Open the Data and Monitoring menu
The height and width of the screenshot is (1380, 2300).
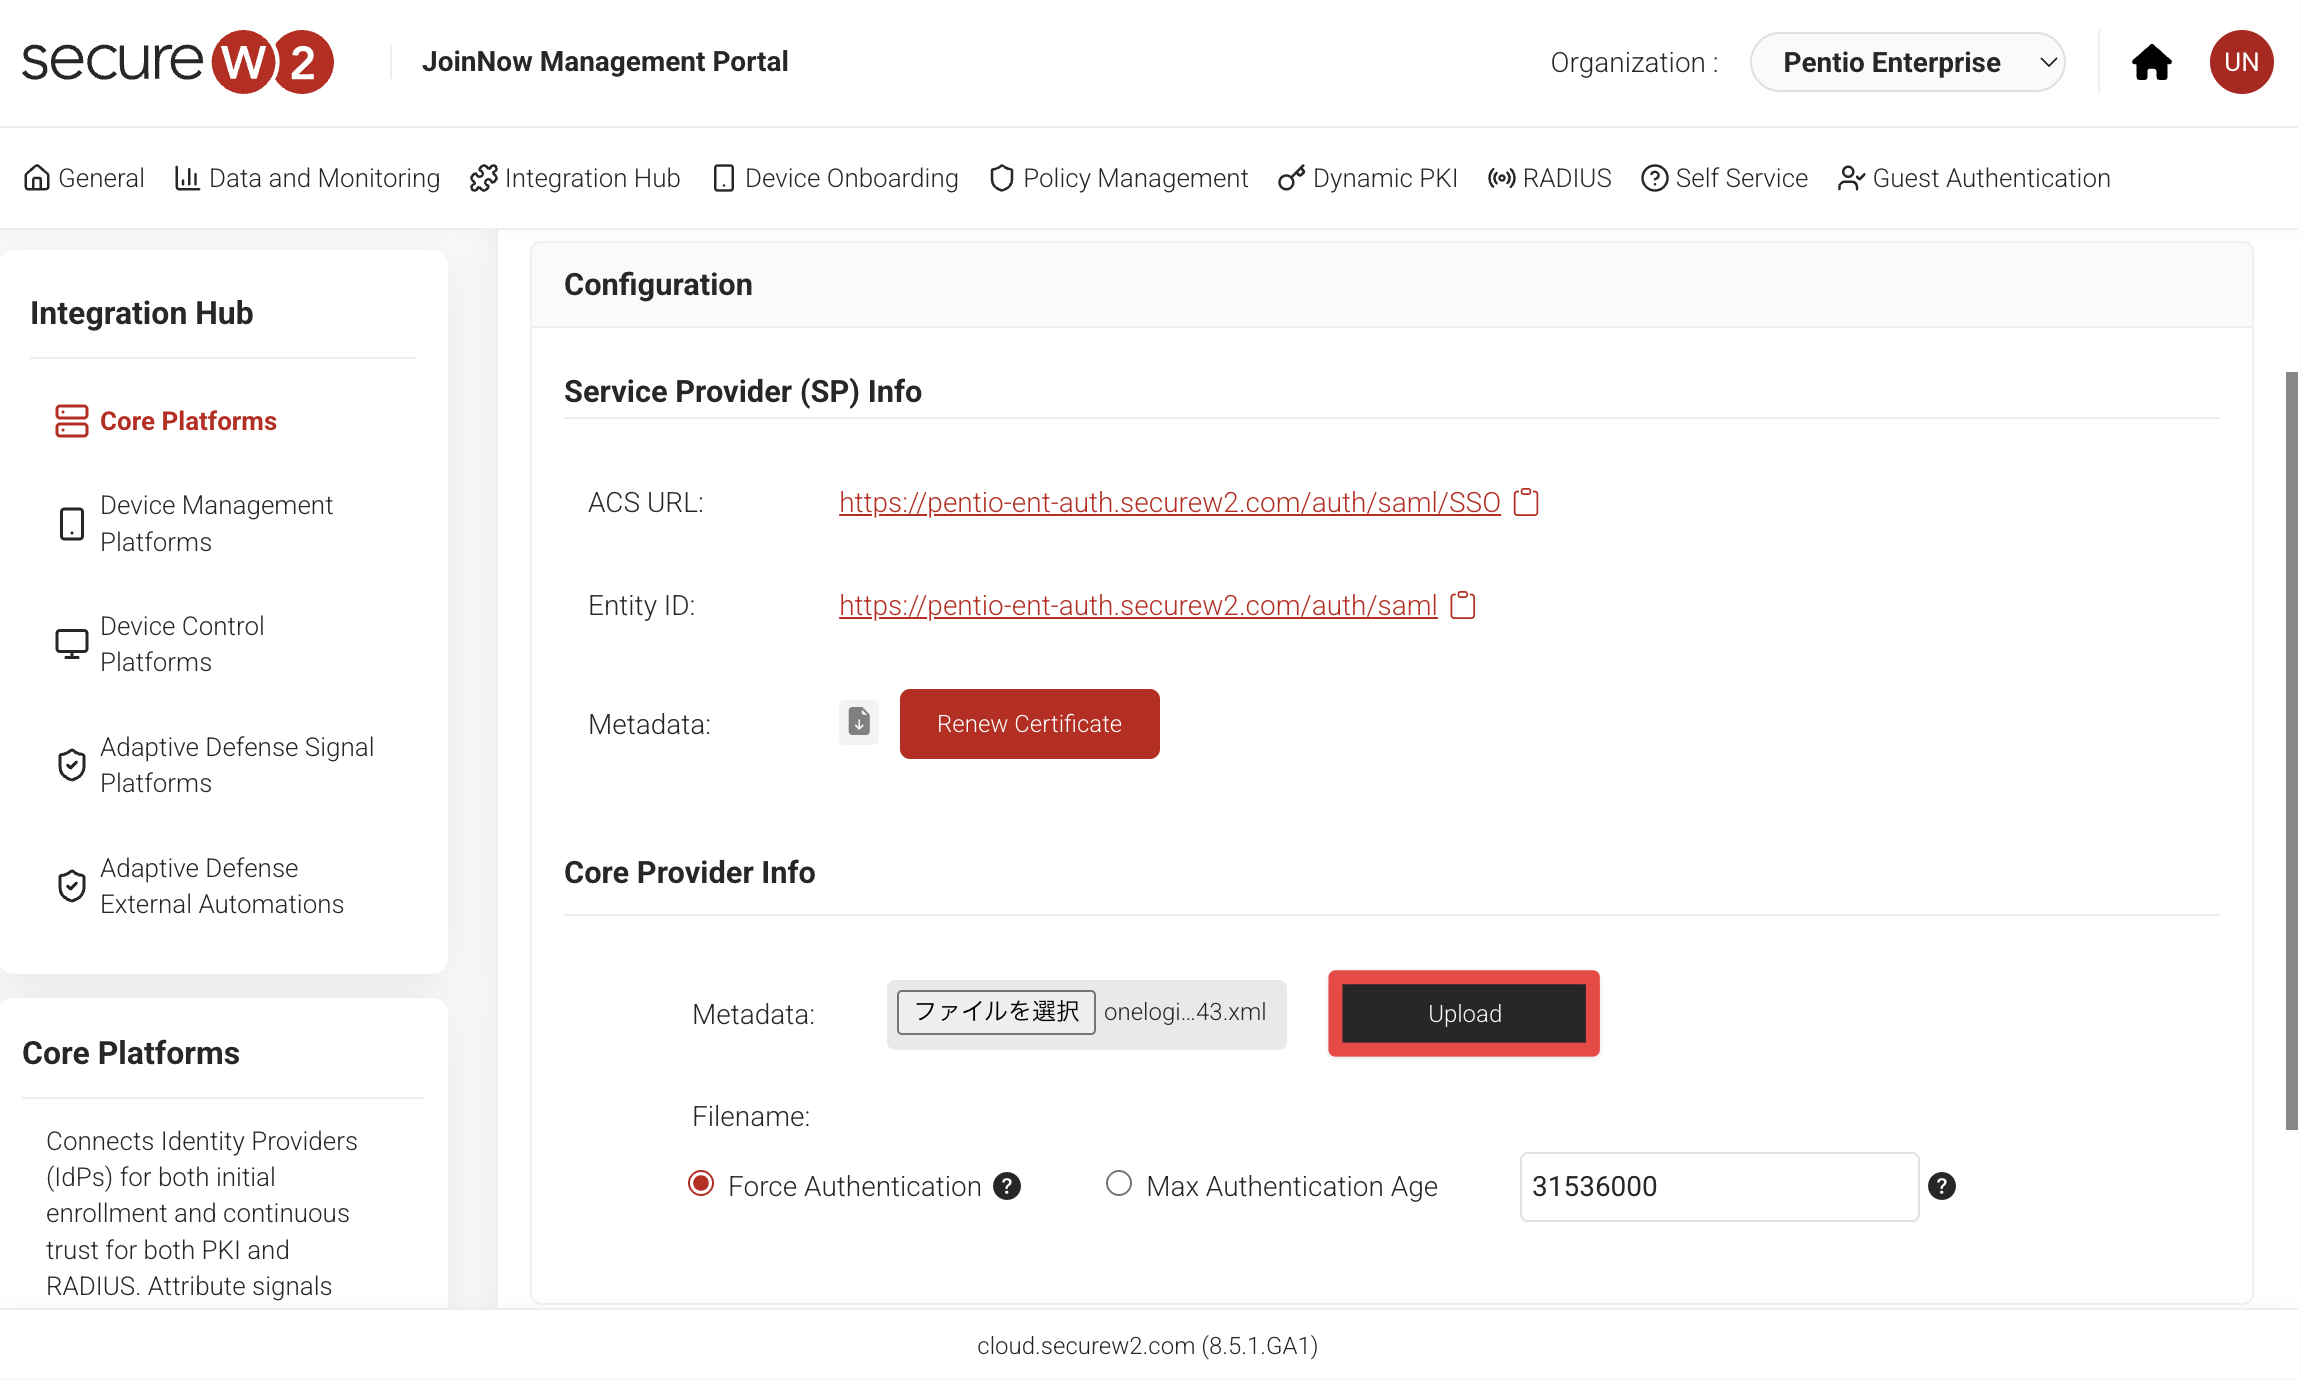(307, 178)
